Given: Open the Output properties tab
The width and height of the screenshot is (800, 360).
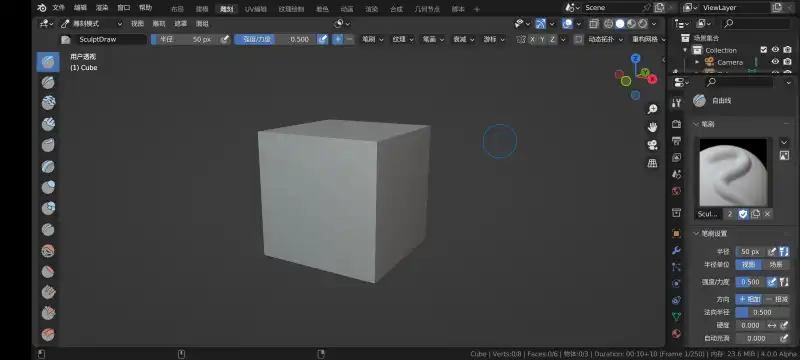Looking at the screenshot, I should (677, 141).
